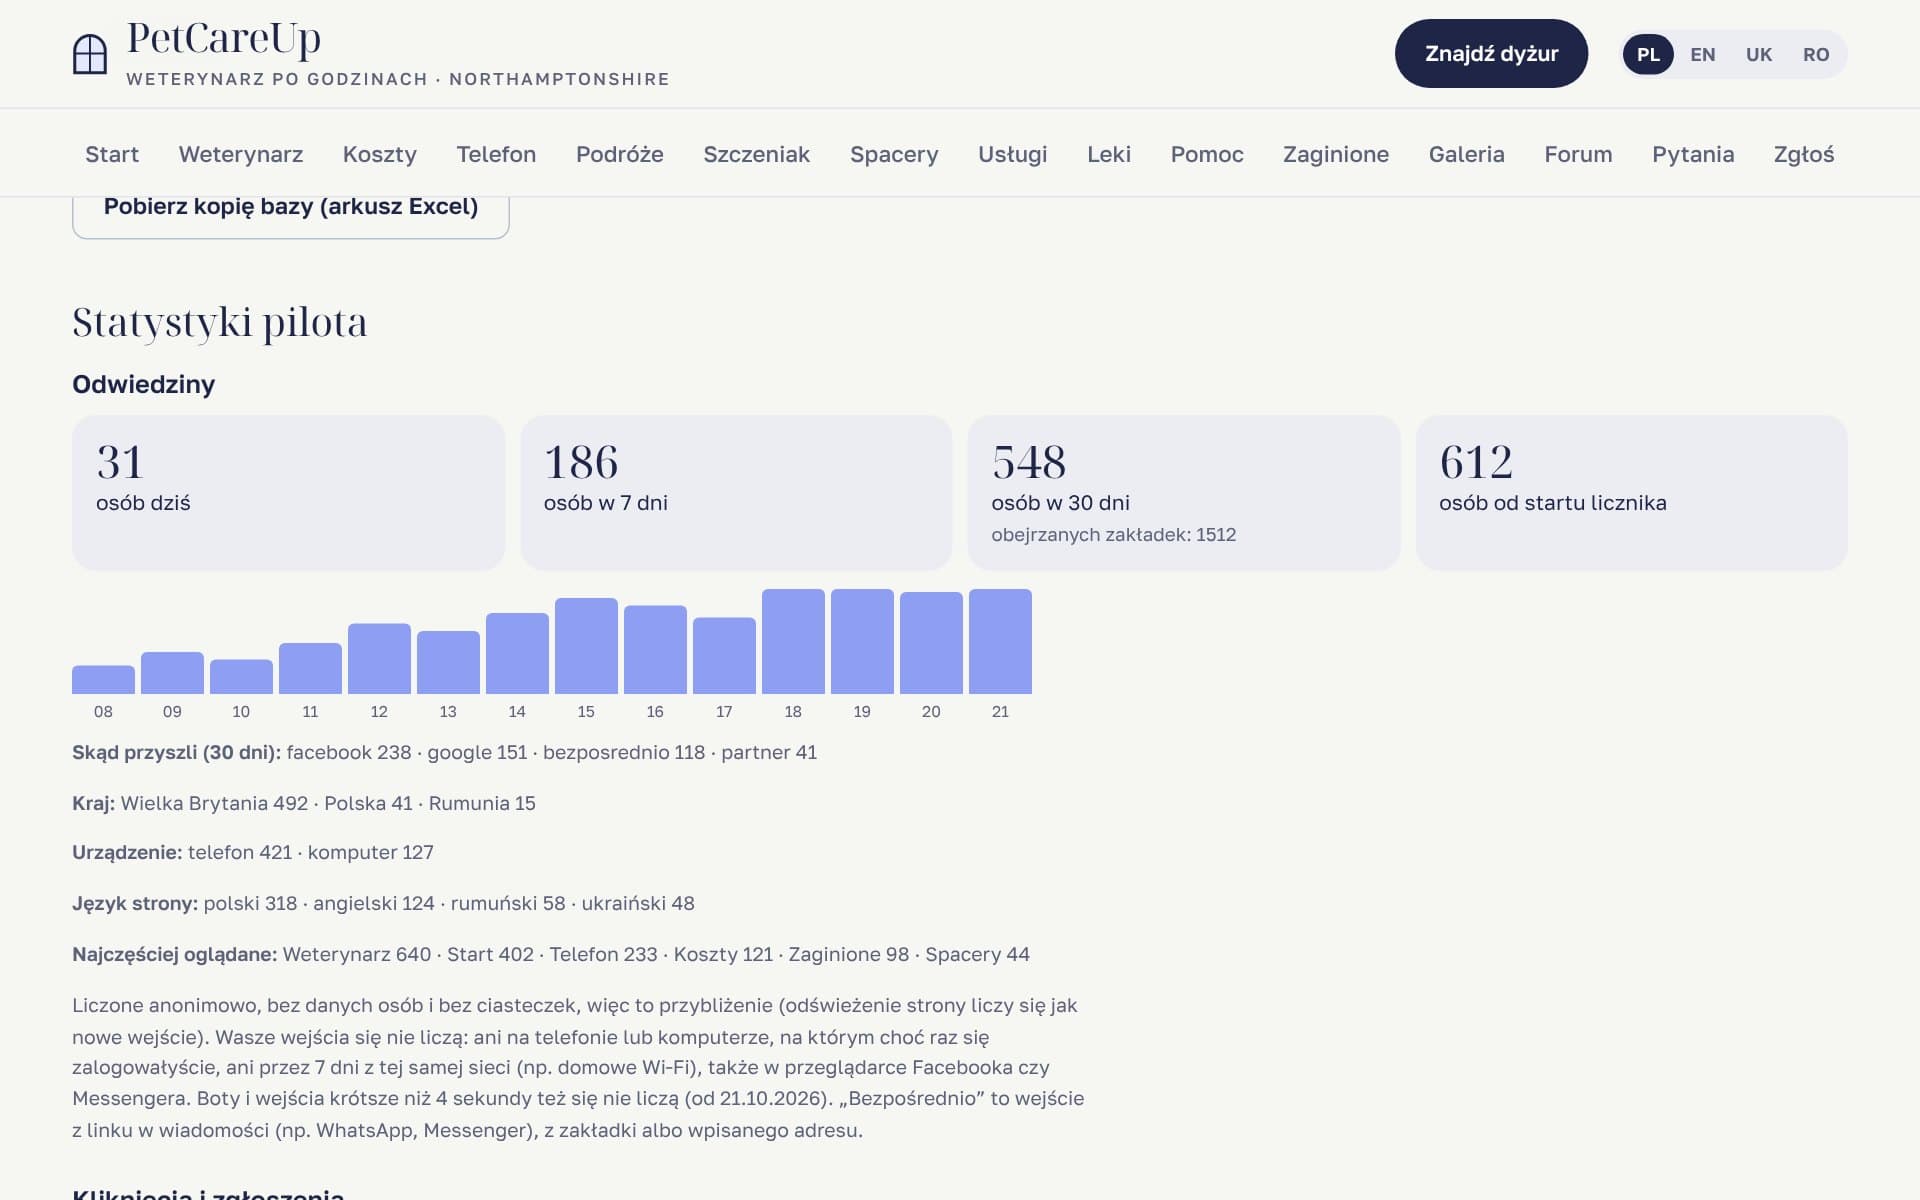Click 'ukraiński 48' language value
Screen dimensions: 1920x1200
coord(638,904)
